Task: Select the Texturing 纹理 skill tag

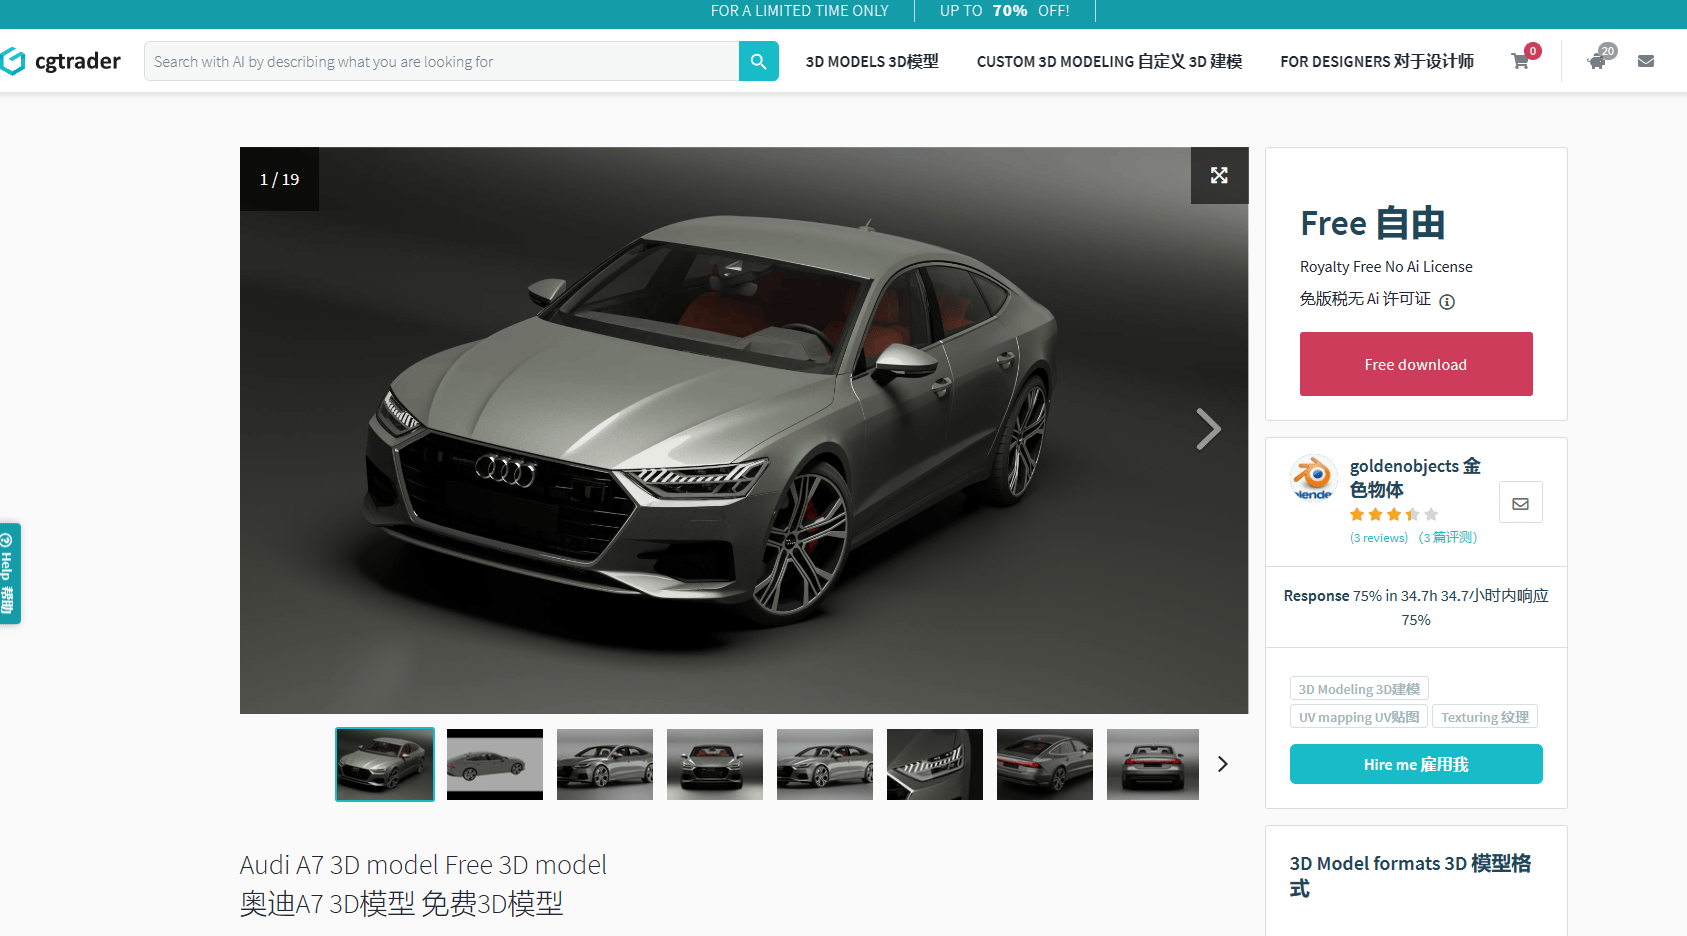Action: (1484, 716)
